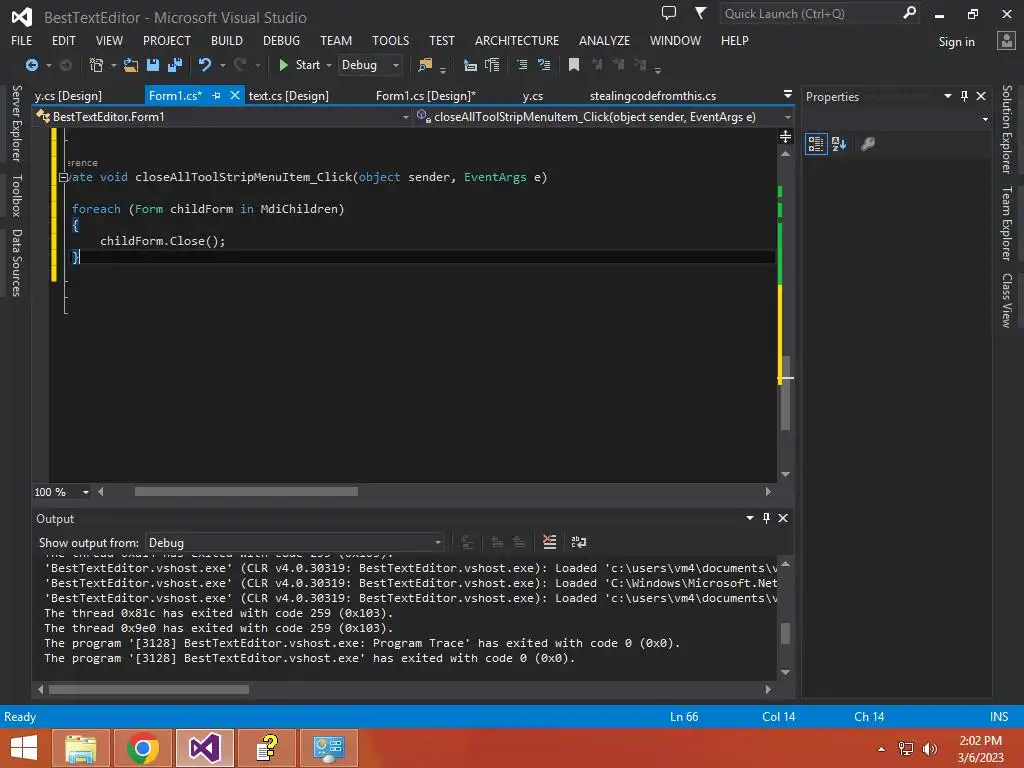
Task: Open the Properties object selector dropdown
Action: pyautogui.click(x=985, y=120)
